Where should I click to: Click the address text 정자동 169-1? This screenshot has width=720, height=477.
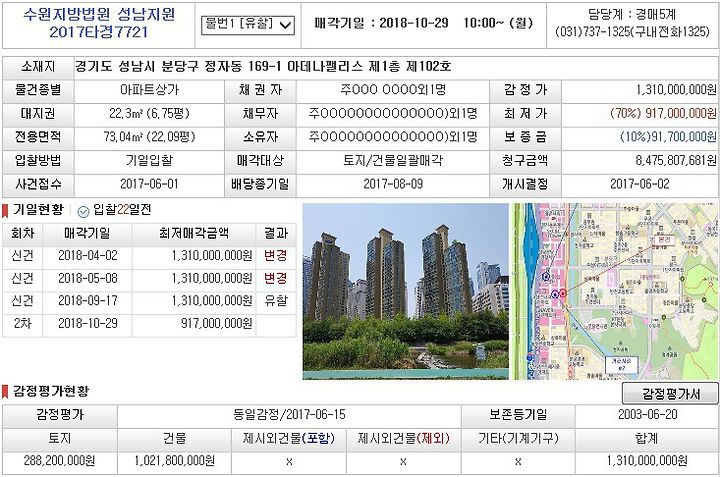pyautogui.click(x=242, y=67)
